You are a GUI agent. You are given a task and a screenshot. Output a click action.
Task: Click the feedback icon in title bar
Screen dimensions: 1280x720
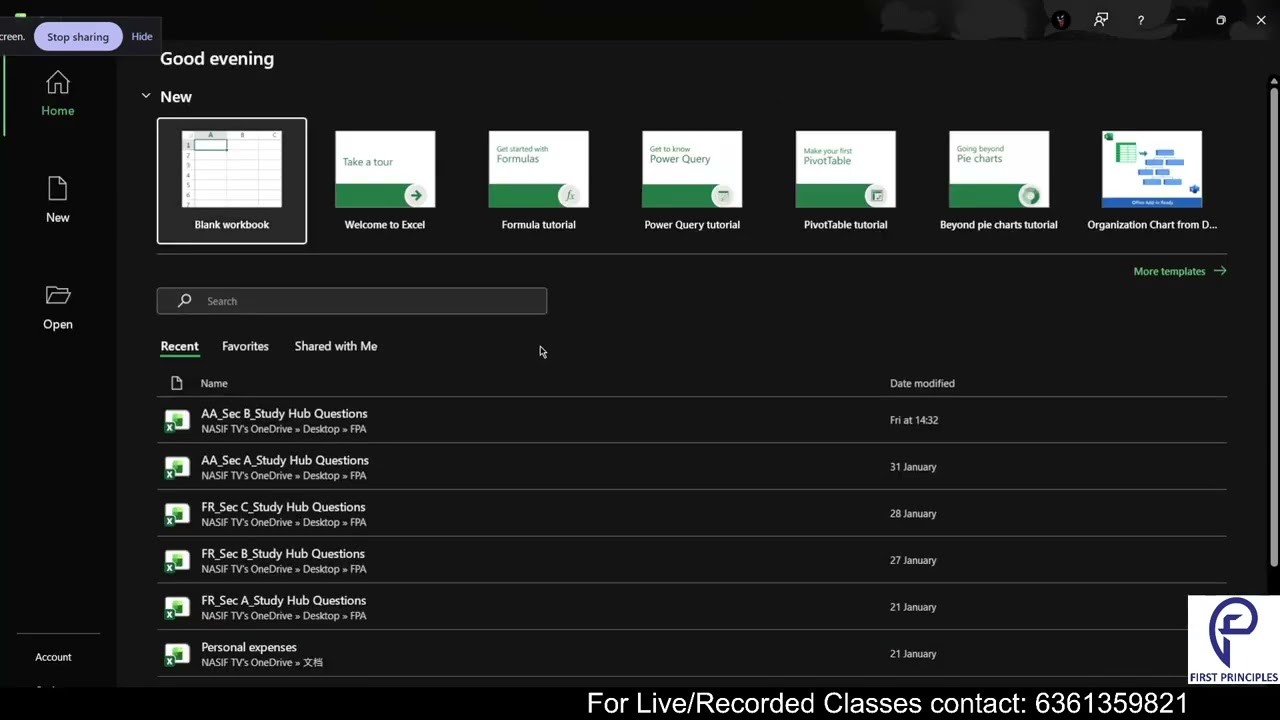[1101, 20]
